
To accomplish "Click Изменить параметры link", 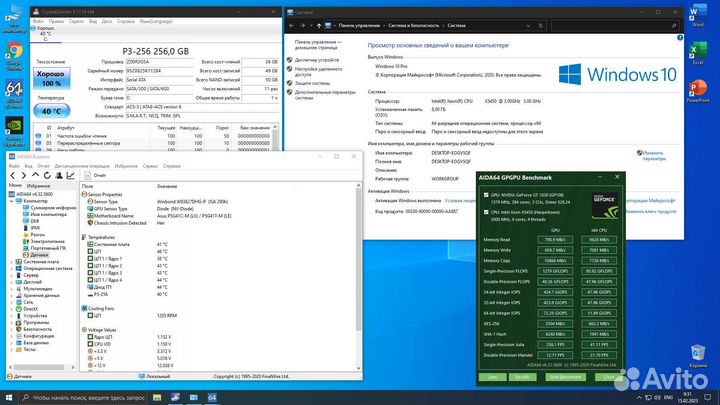I will point(653,156).
